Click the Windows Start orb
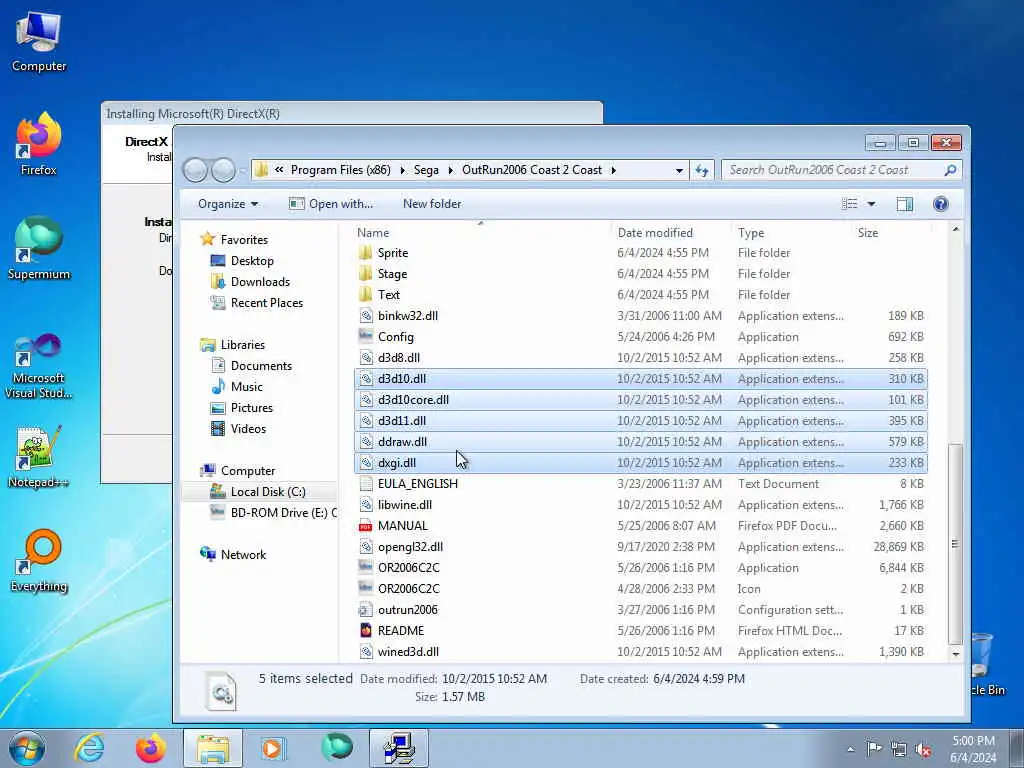The height and width of the screenshot is (768, 1024). 27,748
